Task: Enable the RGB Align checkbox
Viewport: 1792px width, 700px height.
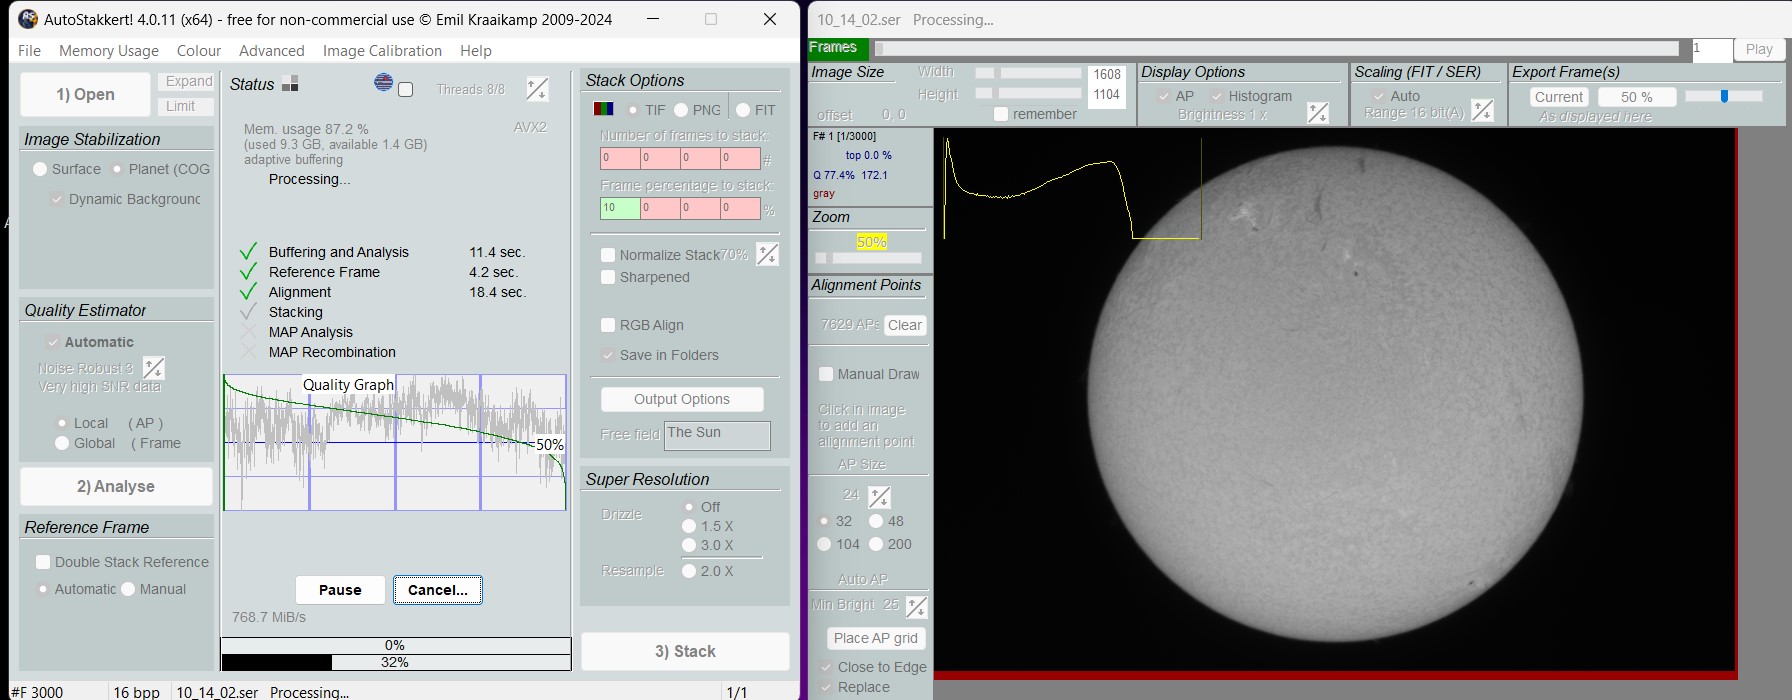Action: tap(607, 325)
